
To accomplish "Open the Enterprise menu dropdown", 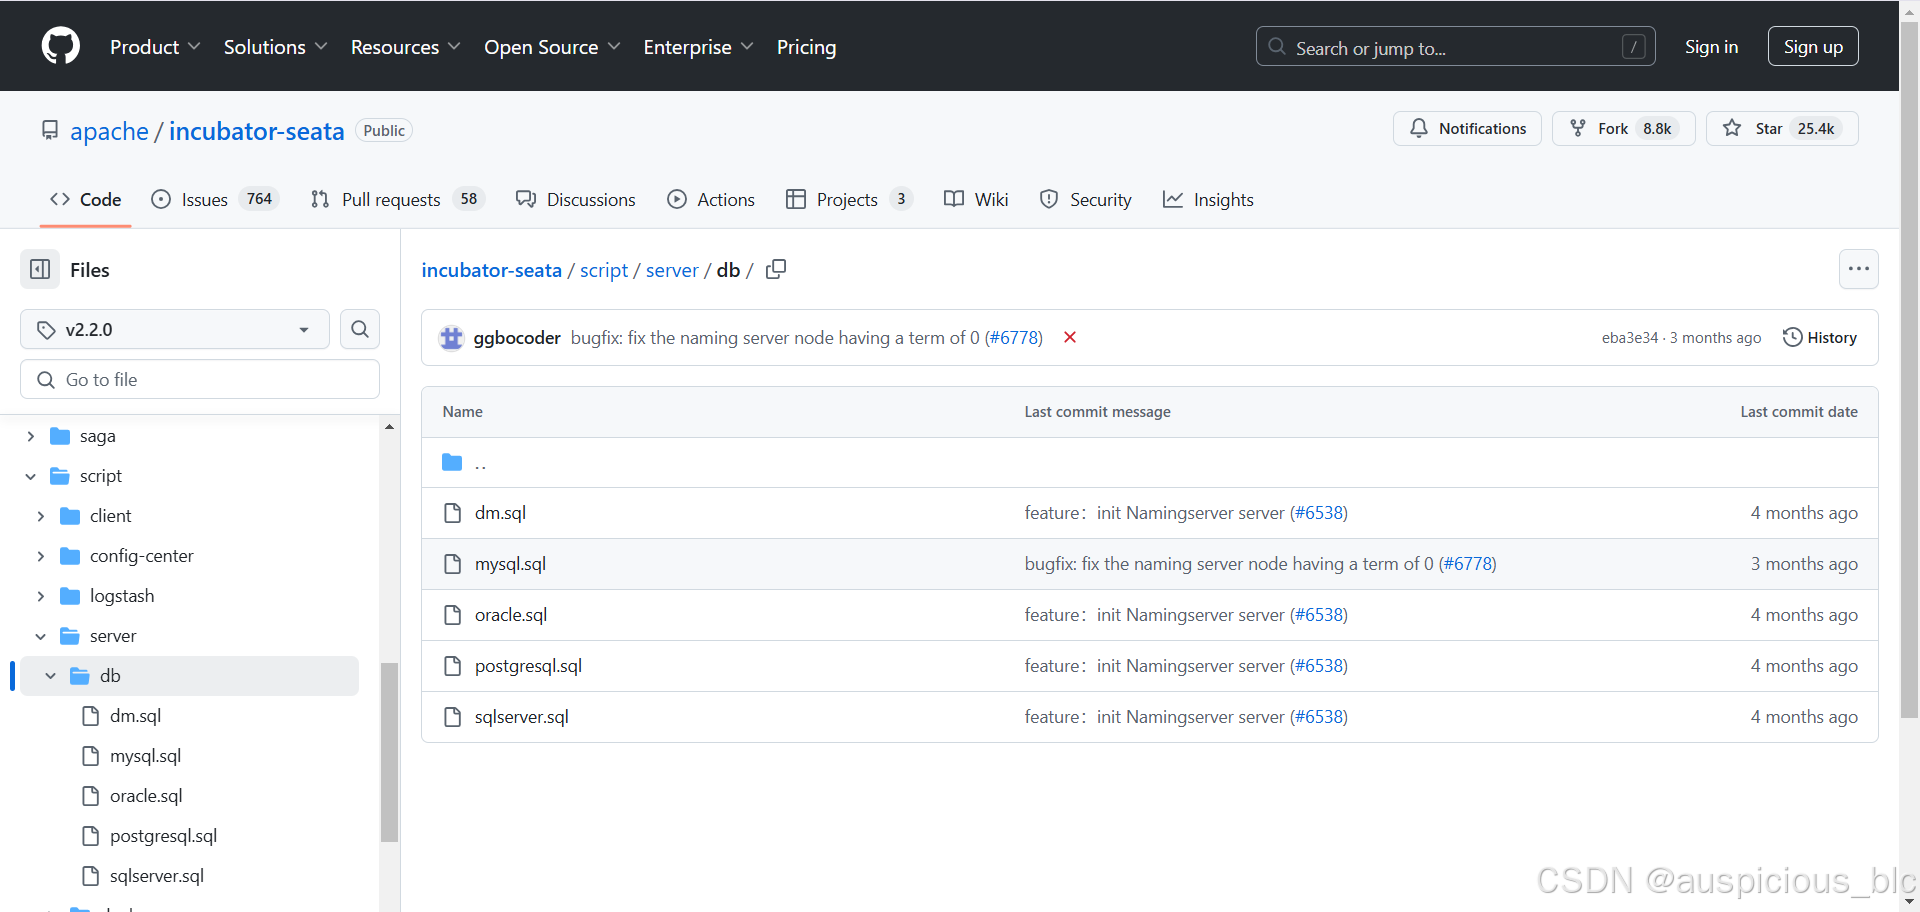I will [698, 47].
